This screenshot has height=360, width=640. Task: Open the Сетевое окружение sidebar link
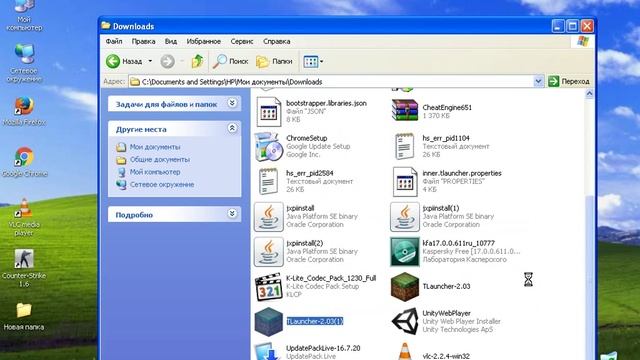click(162, 184)
